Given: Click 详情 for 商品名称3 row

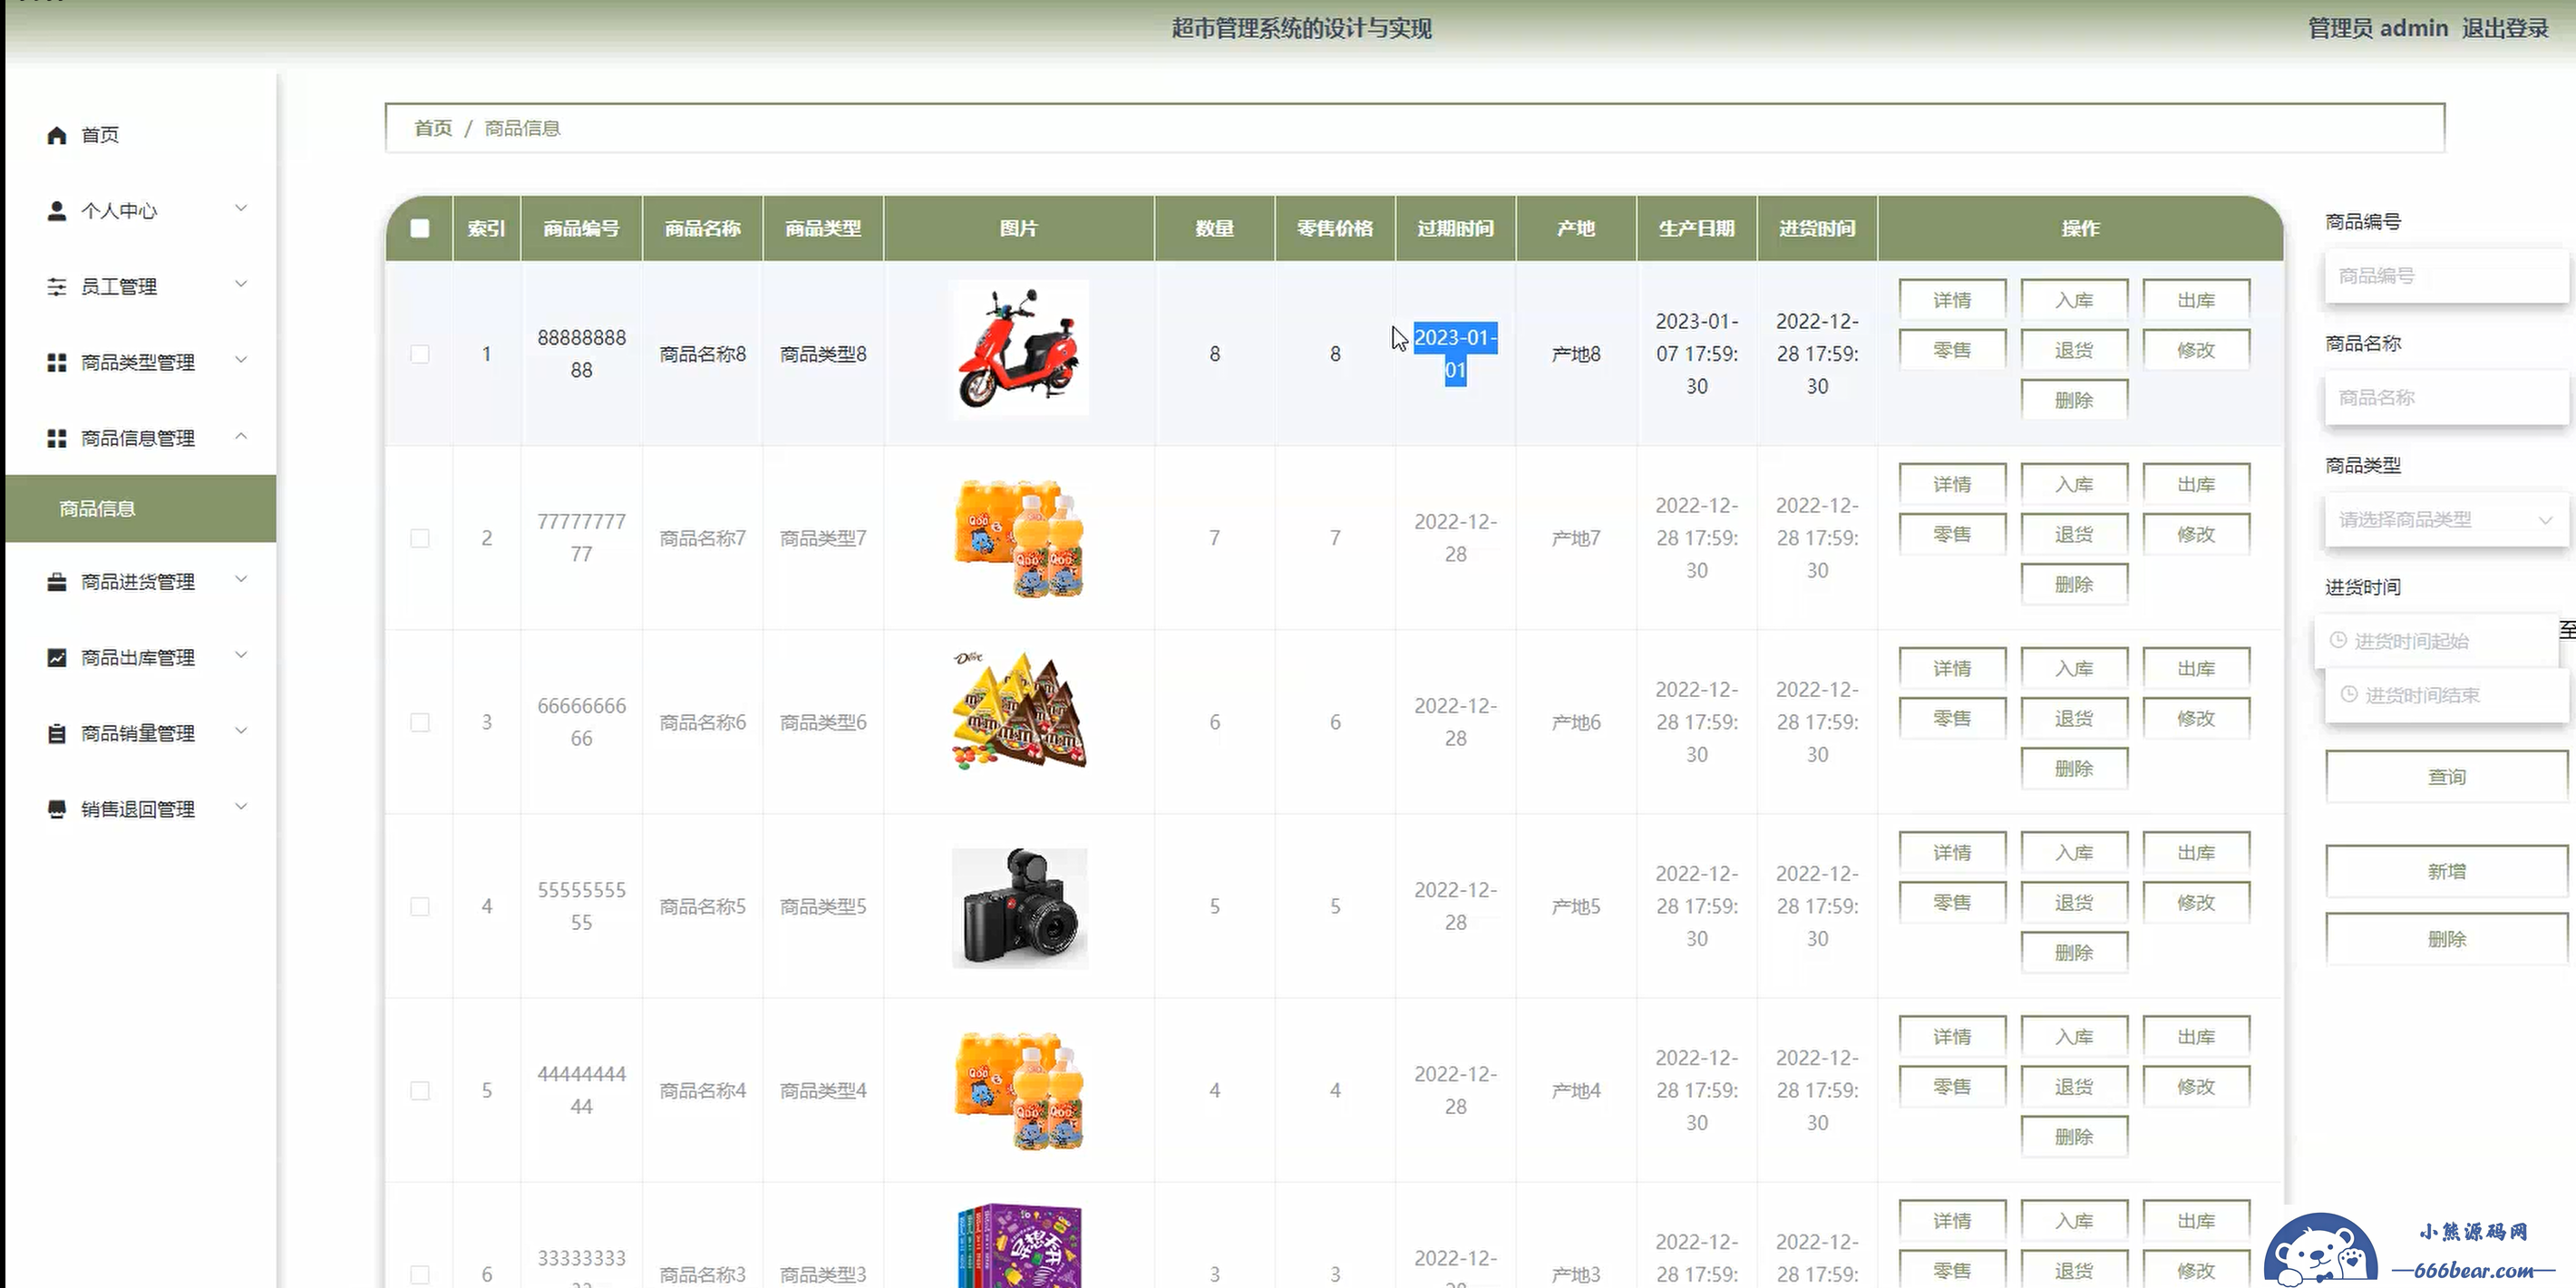Looking at the screenshot, I should click(1952, 1220).
